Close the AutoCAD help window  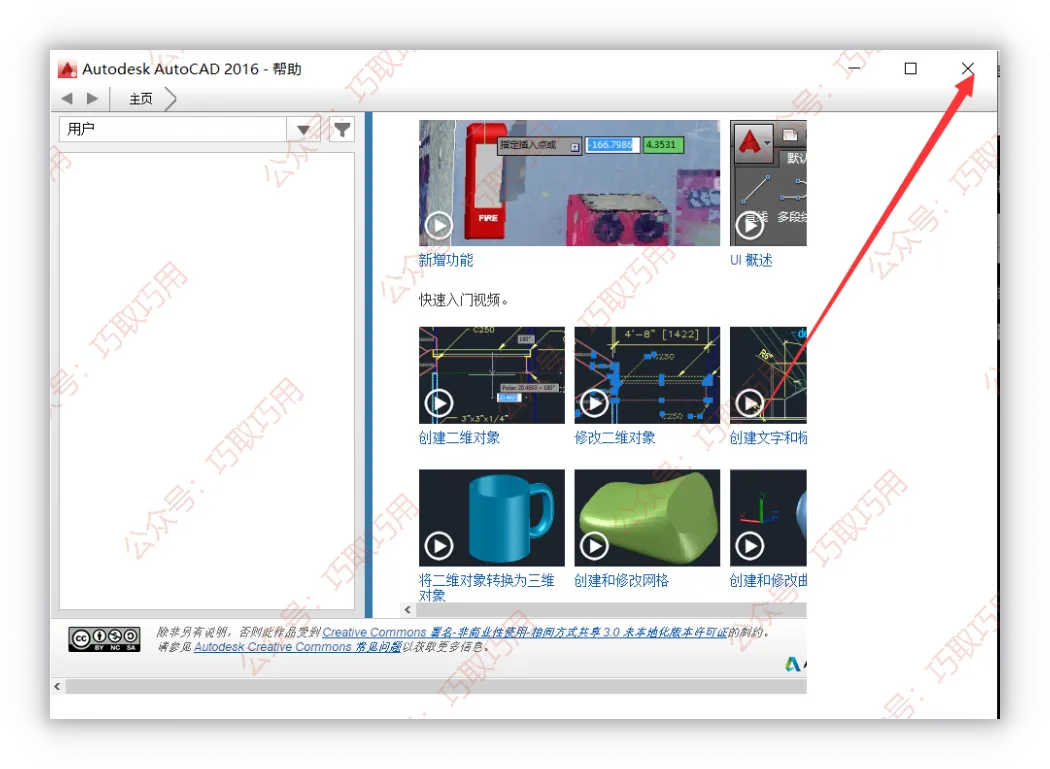tap(968, 68)
